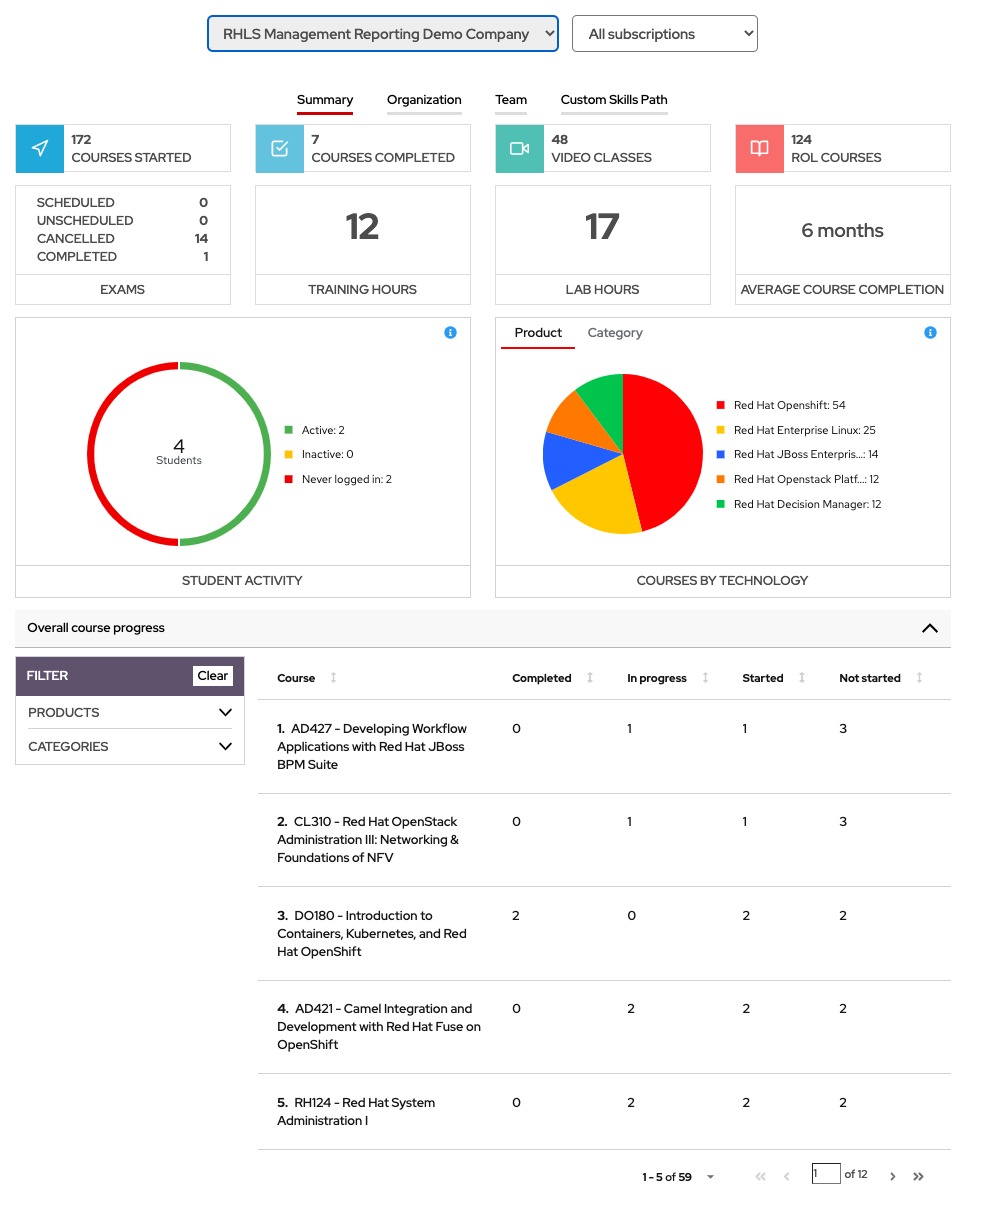
Task: Switch to the Organization tab
Action: 424,100
